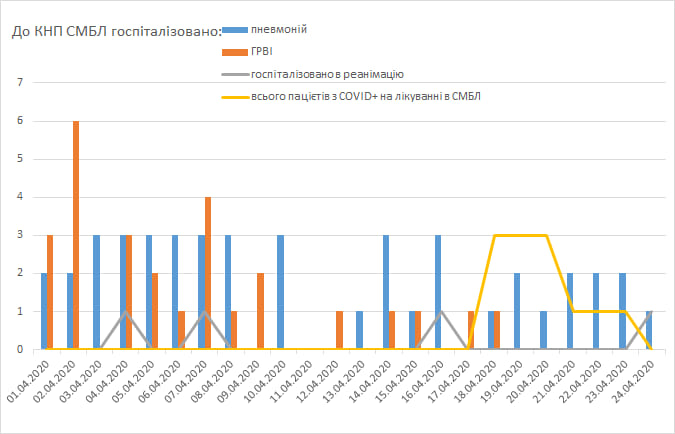
Task: Click the yellow line plateau at value 3
Action: [520, 235]
